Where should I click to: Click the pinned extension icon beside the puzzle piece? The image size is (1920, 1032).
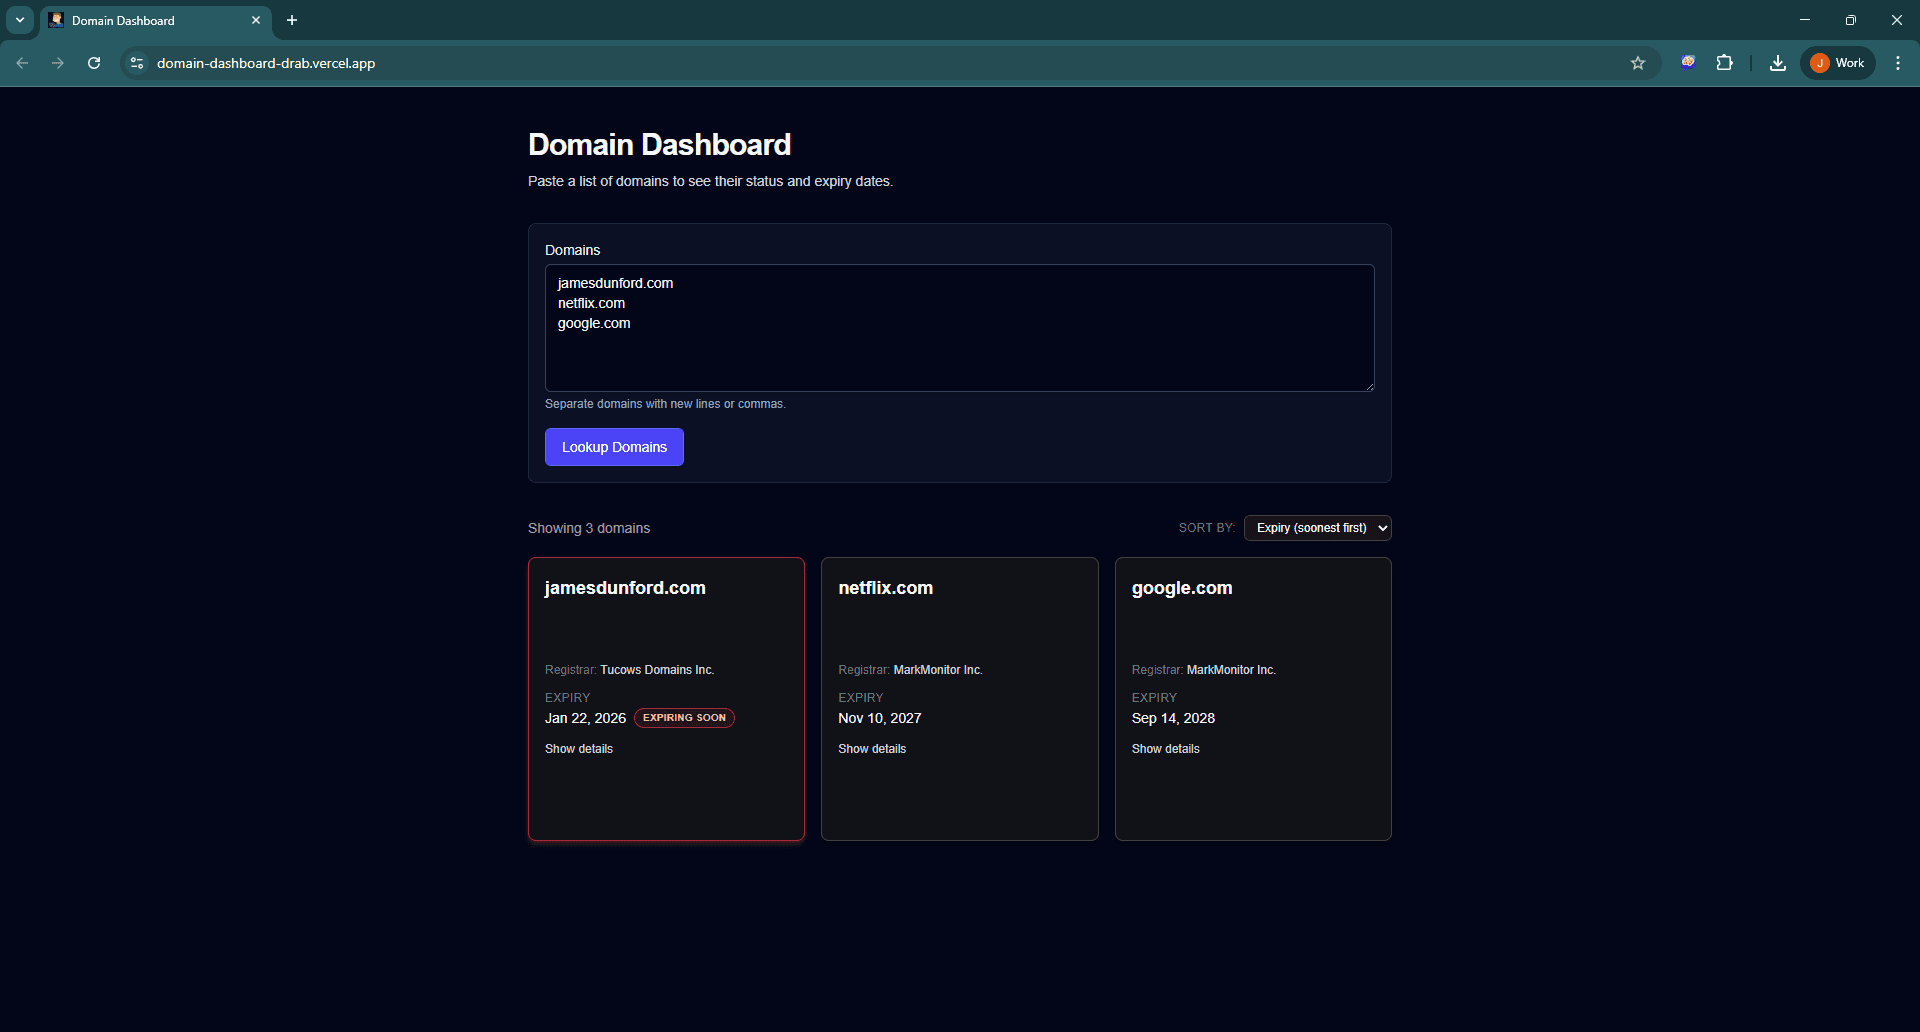pyautogui.click(x=1688, y=62)
